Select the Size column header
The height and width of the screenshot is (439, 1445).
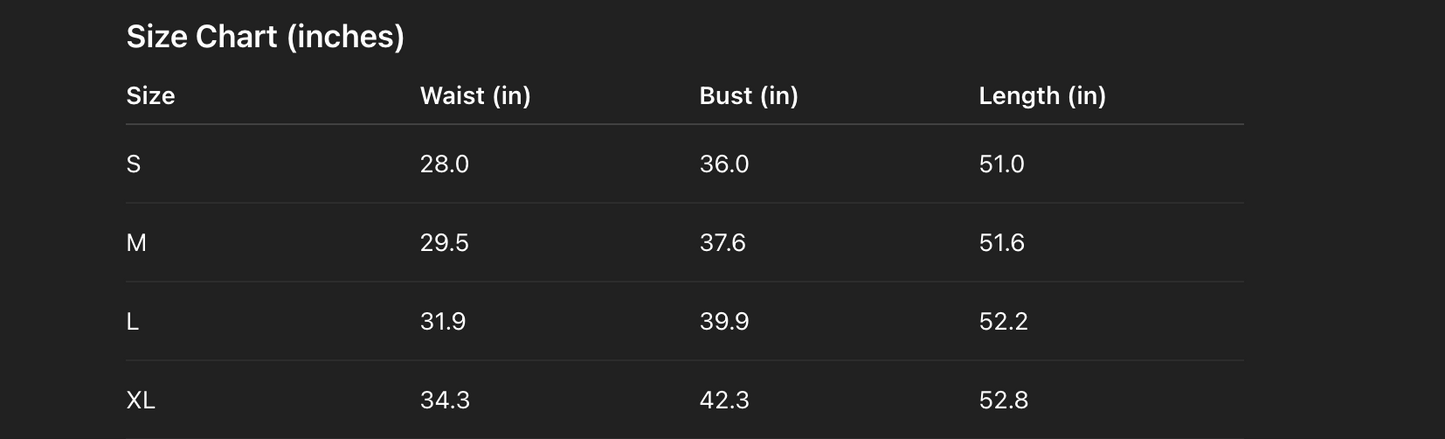coord(150,96)
